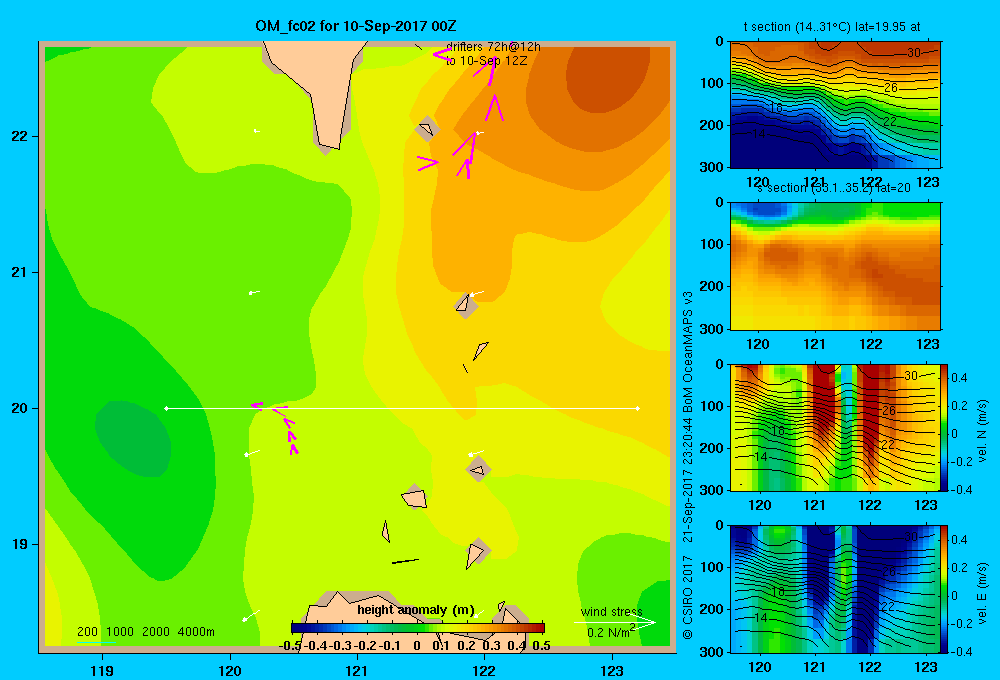Click the map title 'OM_fc02 for 10-Sep-2017 00Z'

point(356,26)
